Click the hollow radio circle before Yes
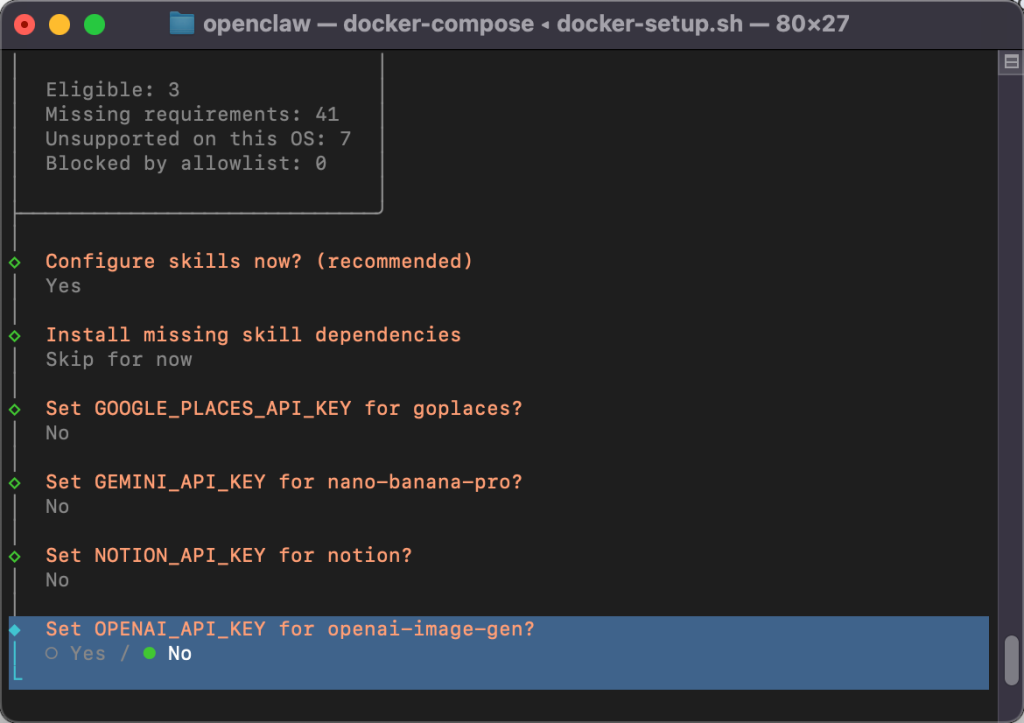Image resolution: width=1024 pixels, height=723 pixels. pos(55,653)
